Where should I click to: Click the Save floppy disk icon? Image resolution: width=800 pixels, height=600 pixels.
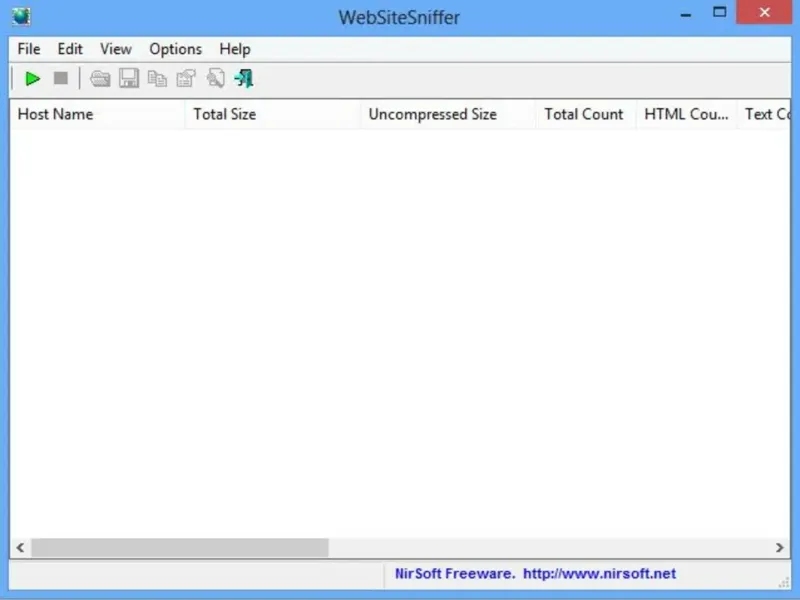[129, 79]
